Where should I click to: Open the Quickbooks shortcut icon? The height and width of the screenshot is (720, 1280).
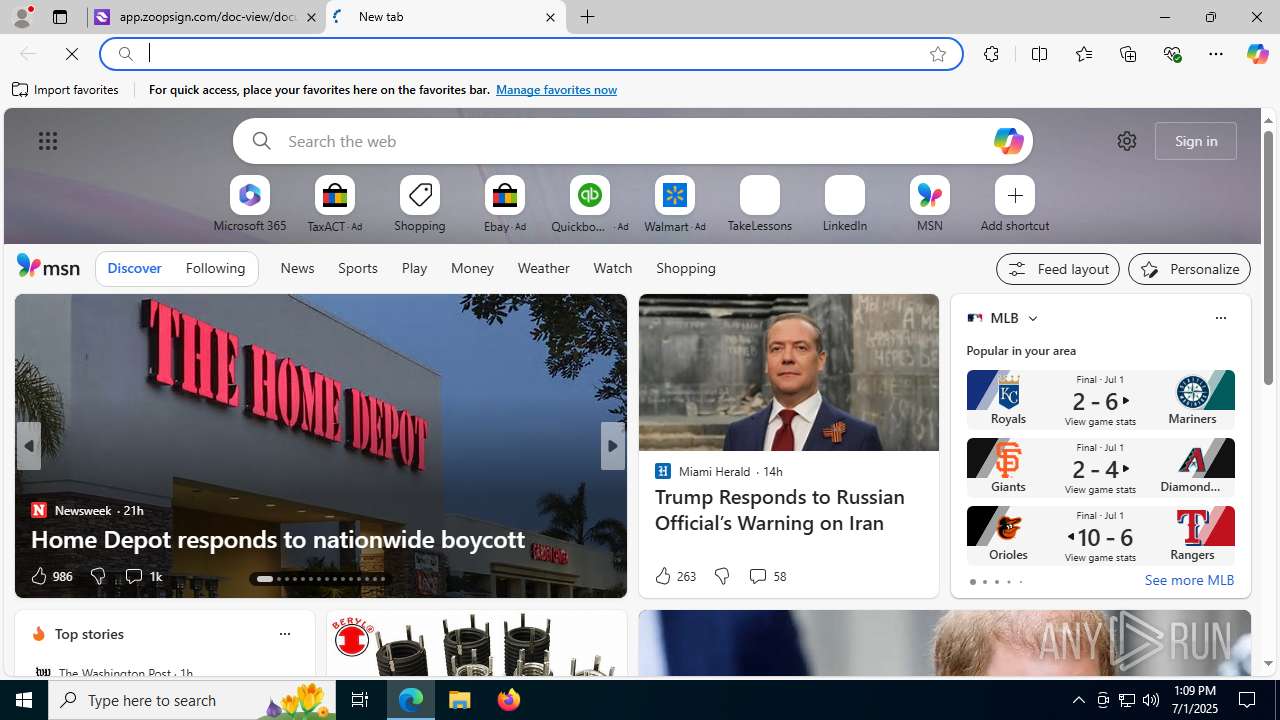pyautogui.click(x=590, y=195)
